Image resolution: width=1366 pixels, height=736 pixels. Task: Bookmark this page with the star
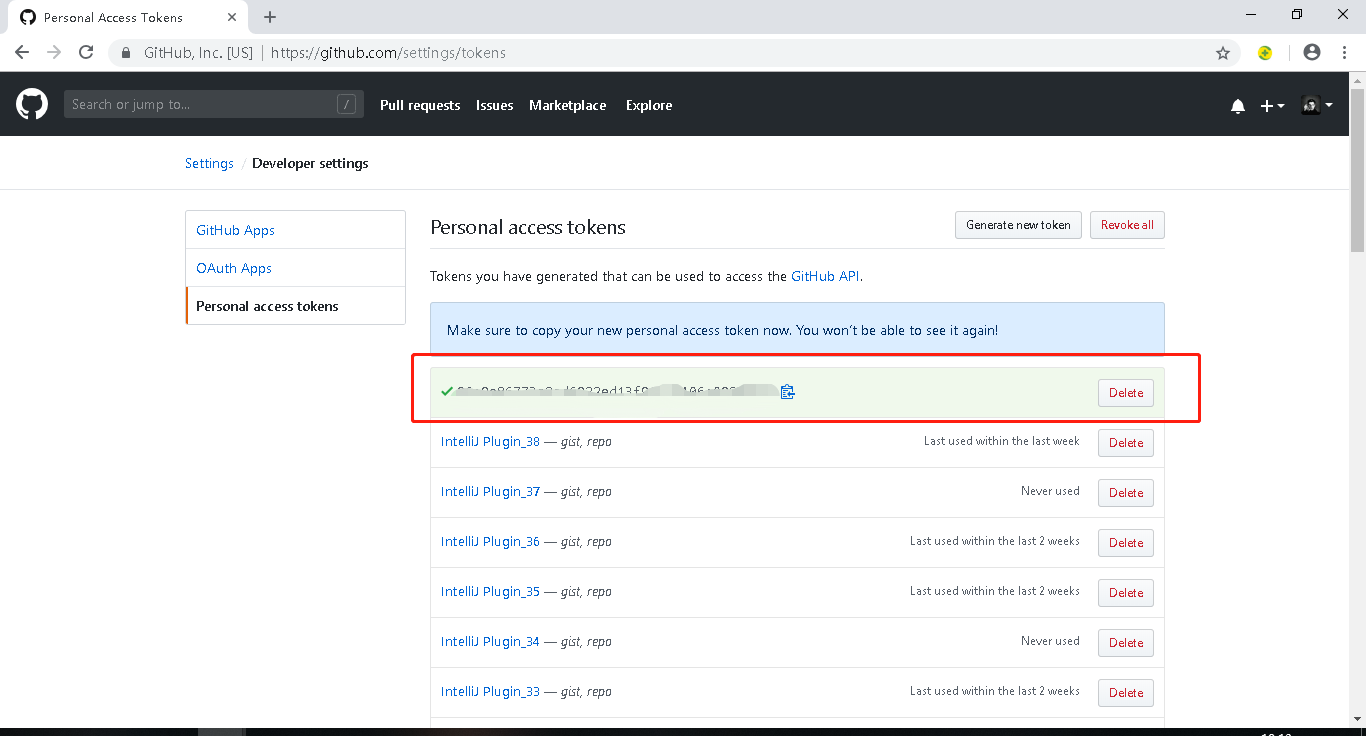(x=1223, y=53)
